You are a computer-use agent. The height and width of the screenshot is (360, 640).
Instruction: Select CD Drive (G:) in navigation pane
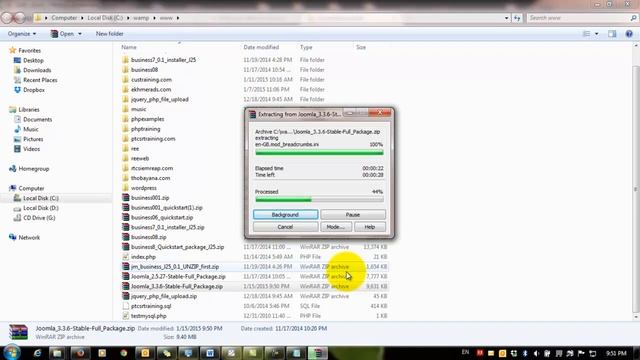tap(39, 218)
